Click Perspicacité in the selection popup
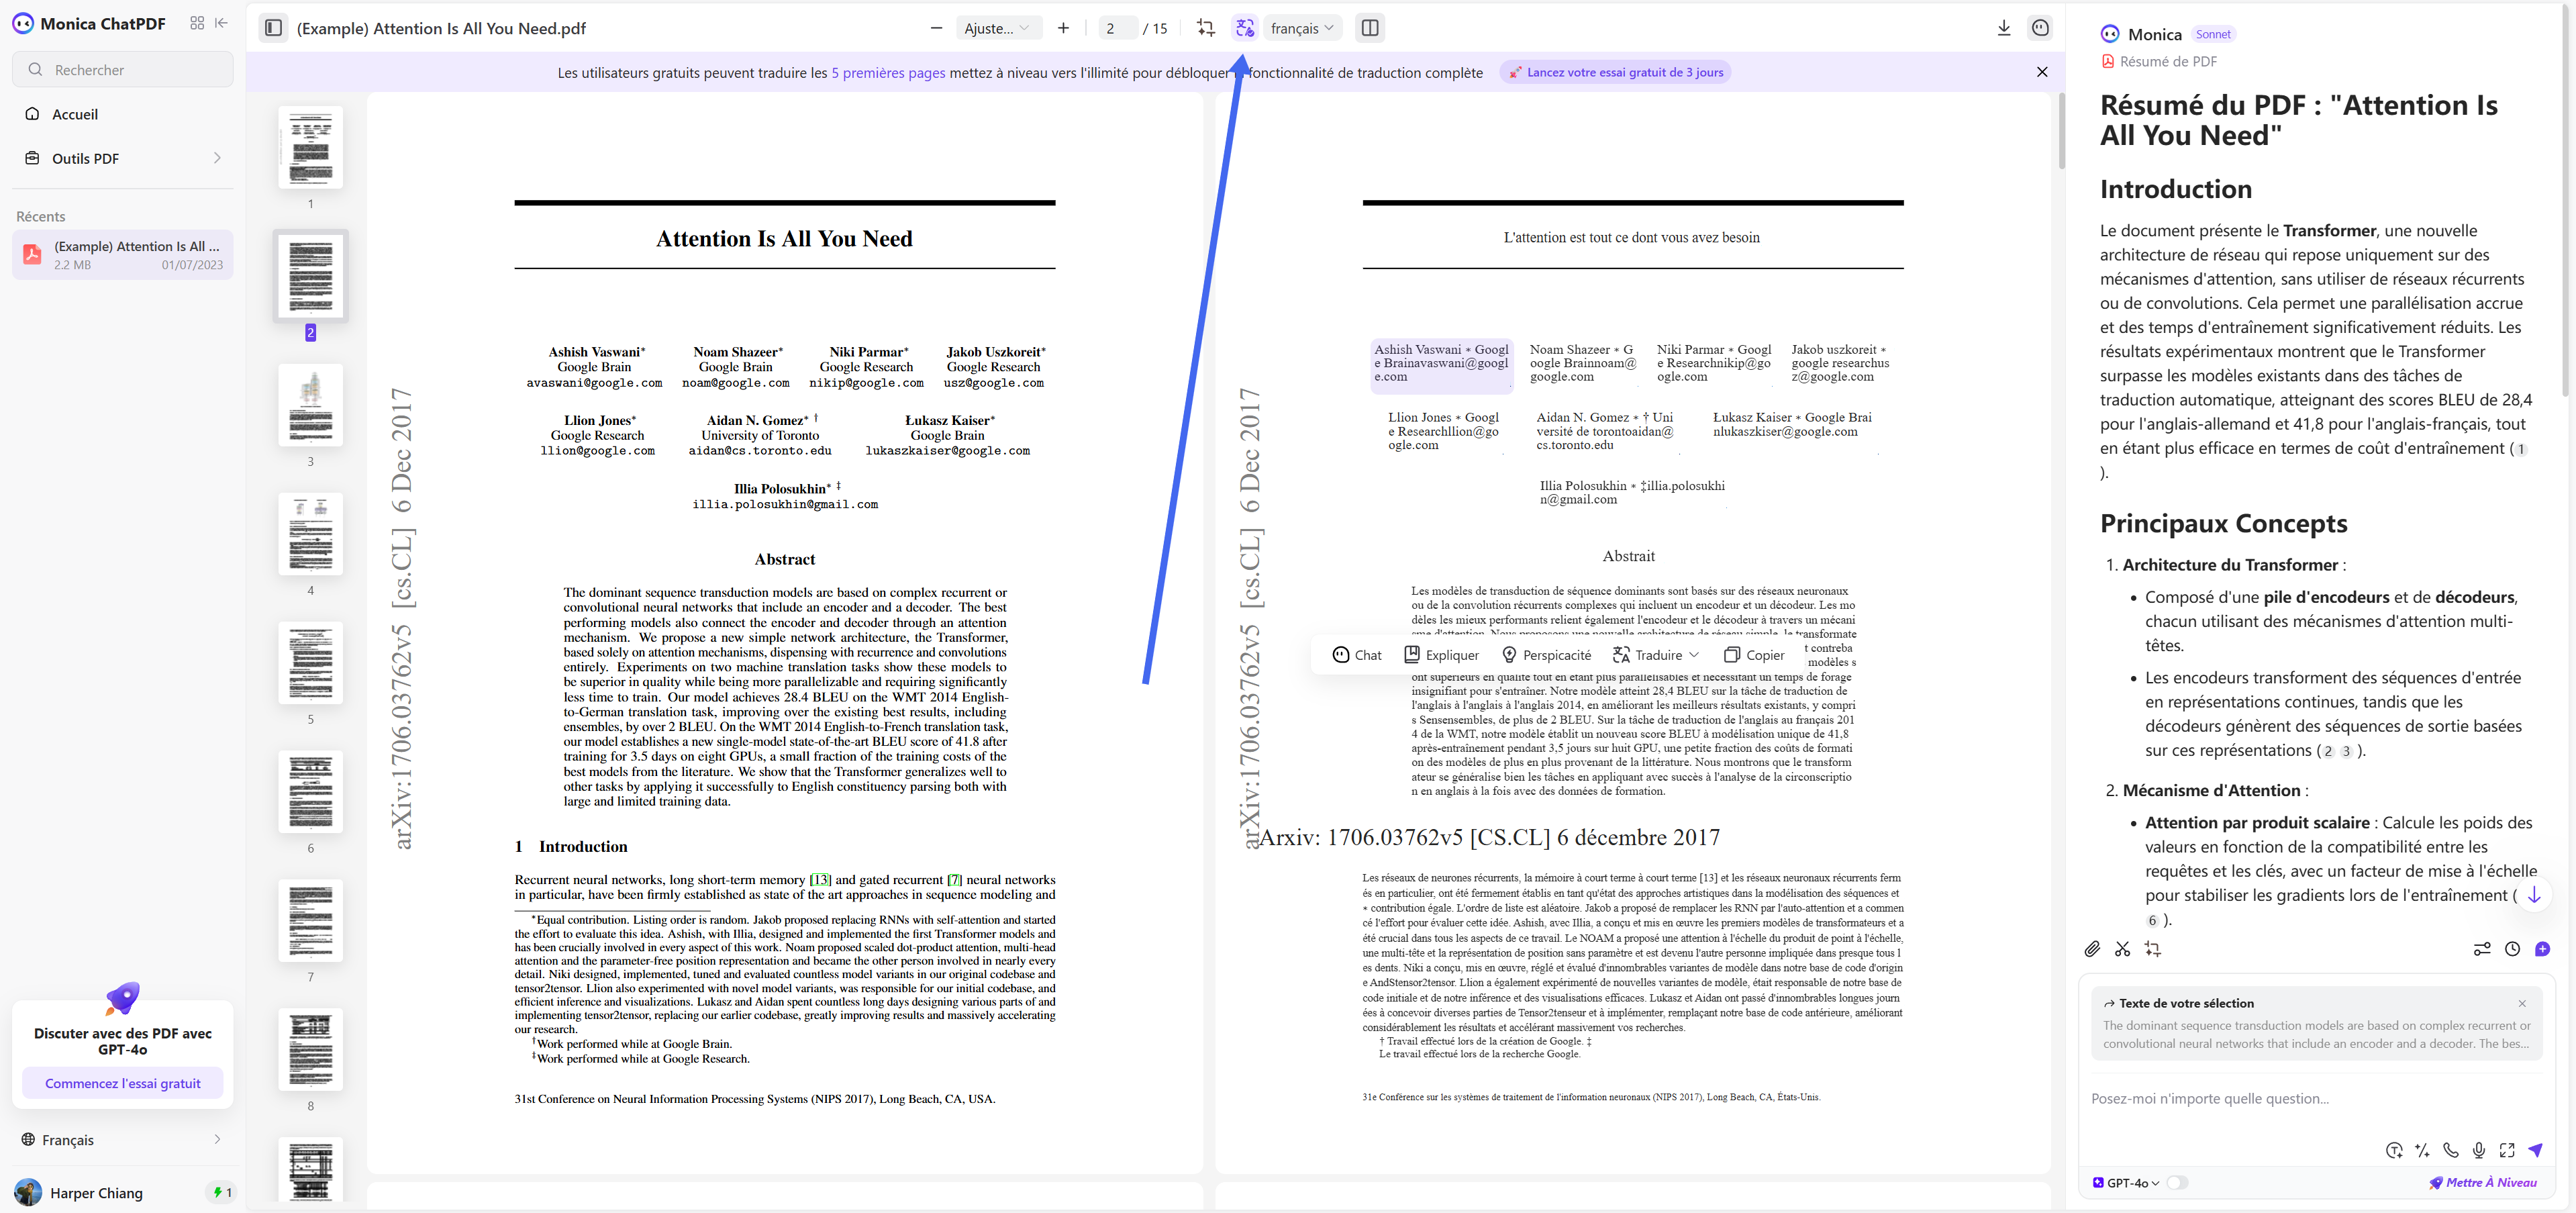Screen dimensions: 2576x1213 1546,655
